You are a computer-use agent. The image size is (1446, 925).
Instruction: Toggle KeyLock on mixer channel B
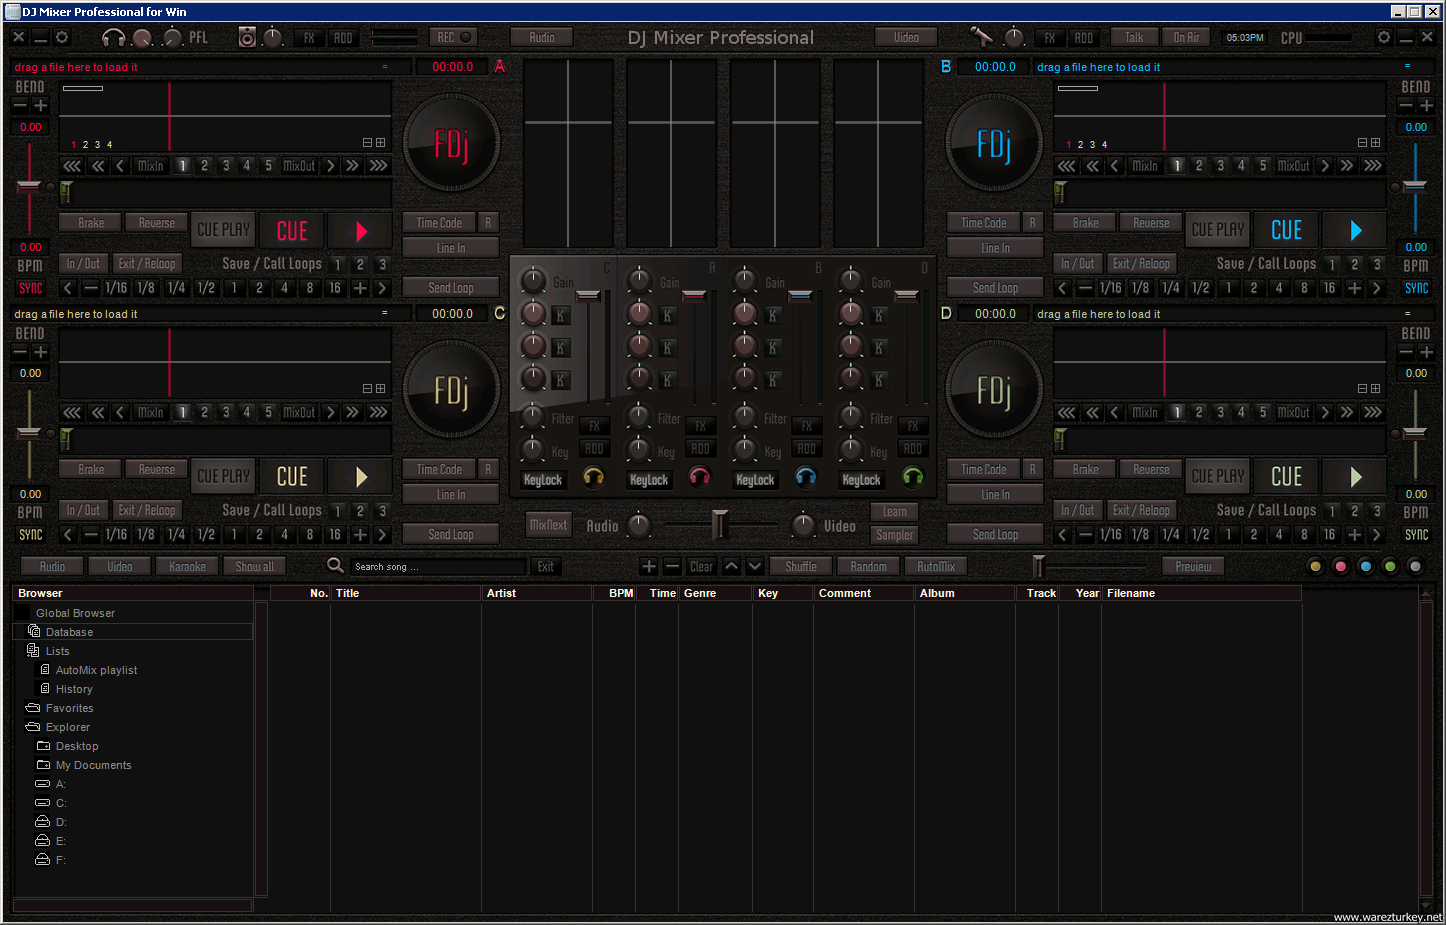click(x=755, y=480)
